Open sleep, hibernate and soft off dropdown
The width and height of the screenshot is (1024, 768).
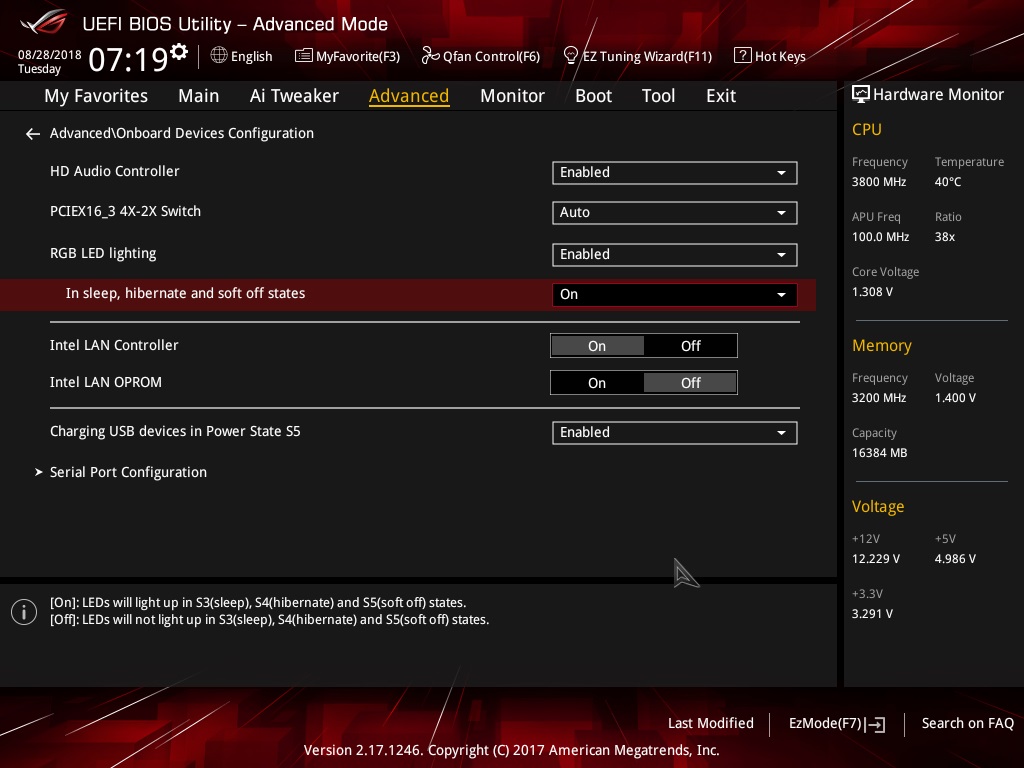pos(675,295)
